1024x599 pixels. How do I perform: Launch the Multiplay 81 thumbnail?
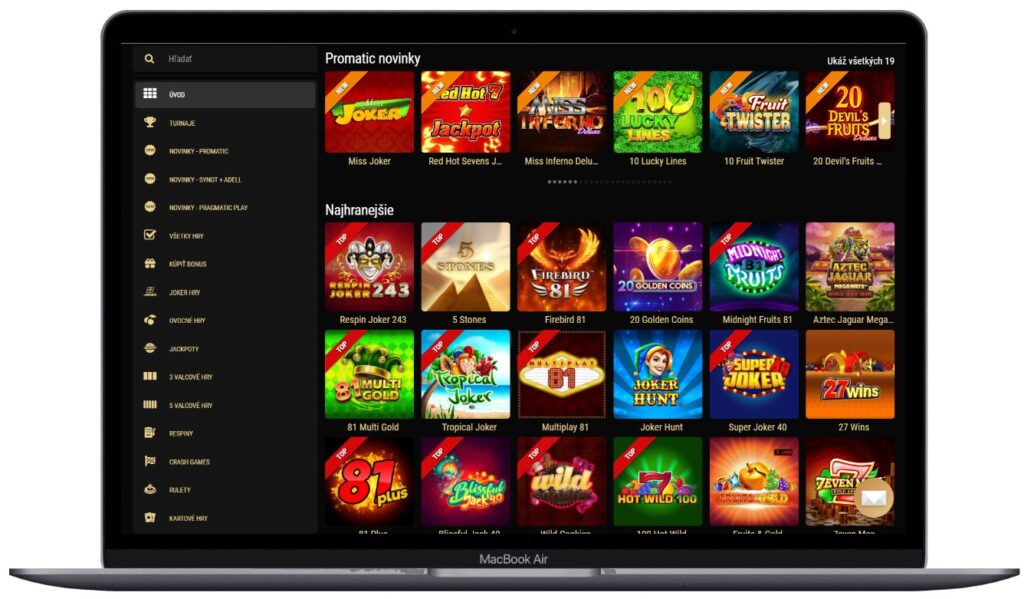point(562,374)
